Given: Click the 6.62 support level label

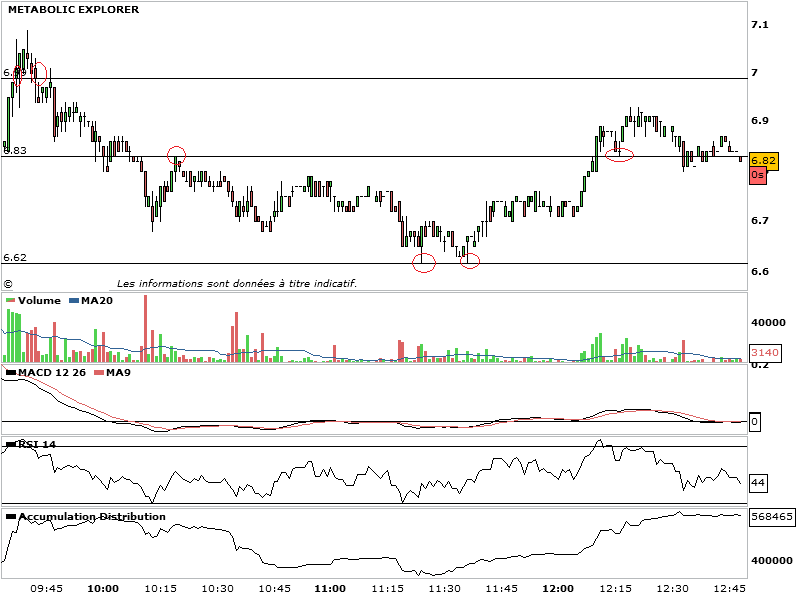Looking at the screenshot, I should [x=15, y=258].
